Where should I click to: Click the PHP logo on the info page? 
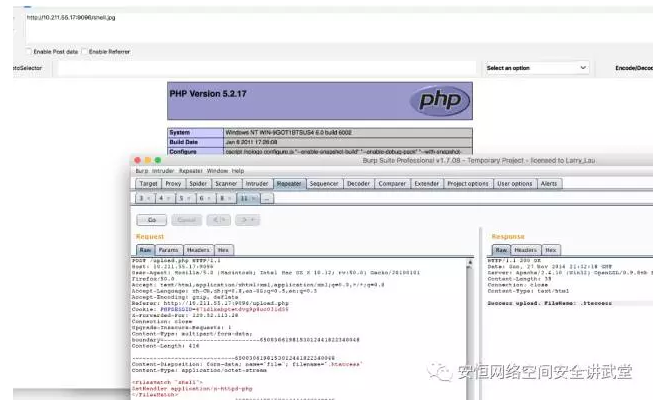tap(440, 101)
